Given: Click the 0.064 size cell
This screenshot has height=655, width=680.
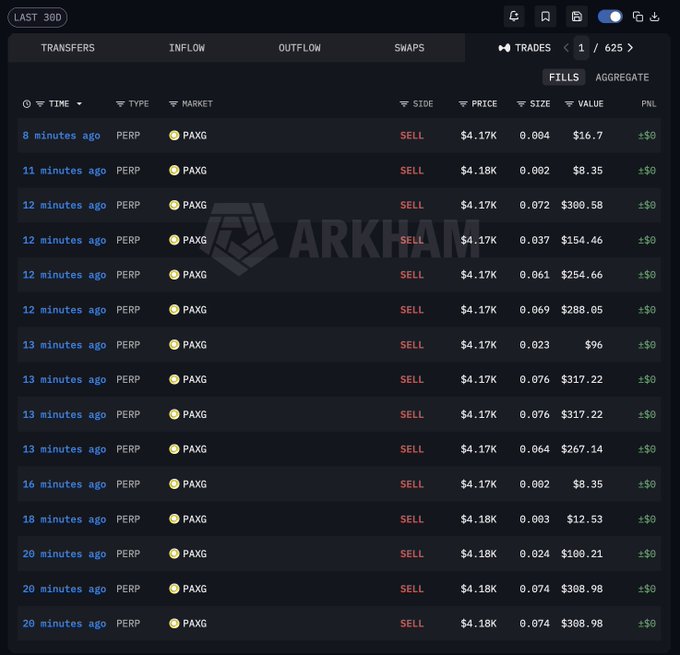Looking at the screenshot, I should coord(534,449).
